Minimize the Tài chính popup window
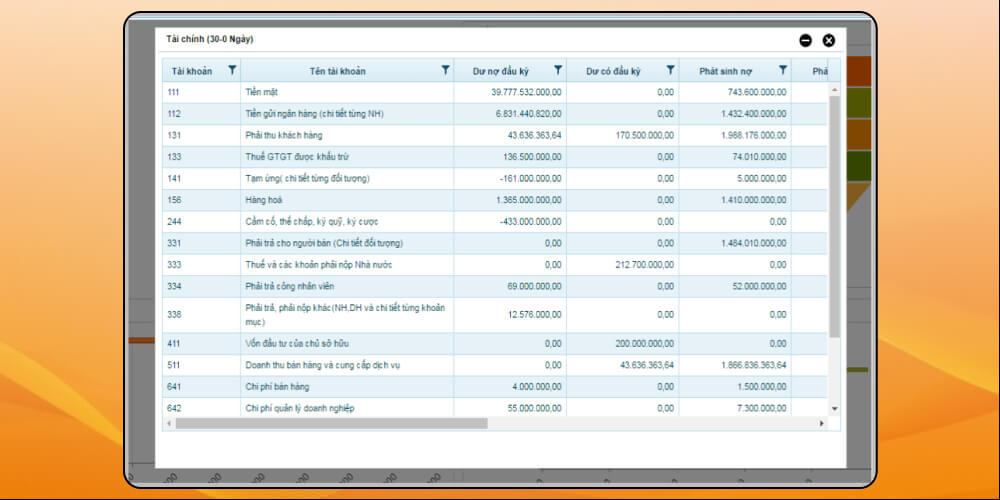This screenshot has width=1000, height=500. [806, 40]
